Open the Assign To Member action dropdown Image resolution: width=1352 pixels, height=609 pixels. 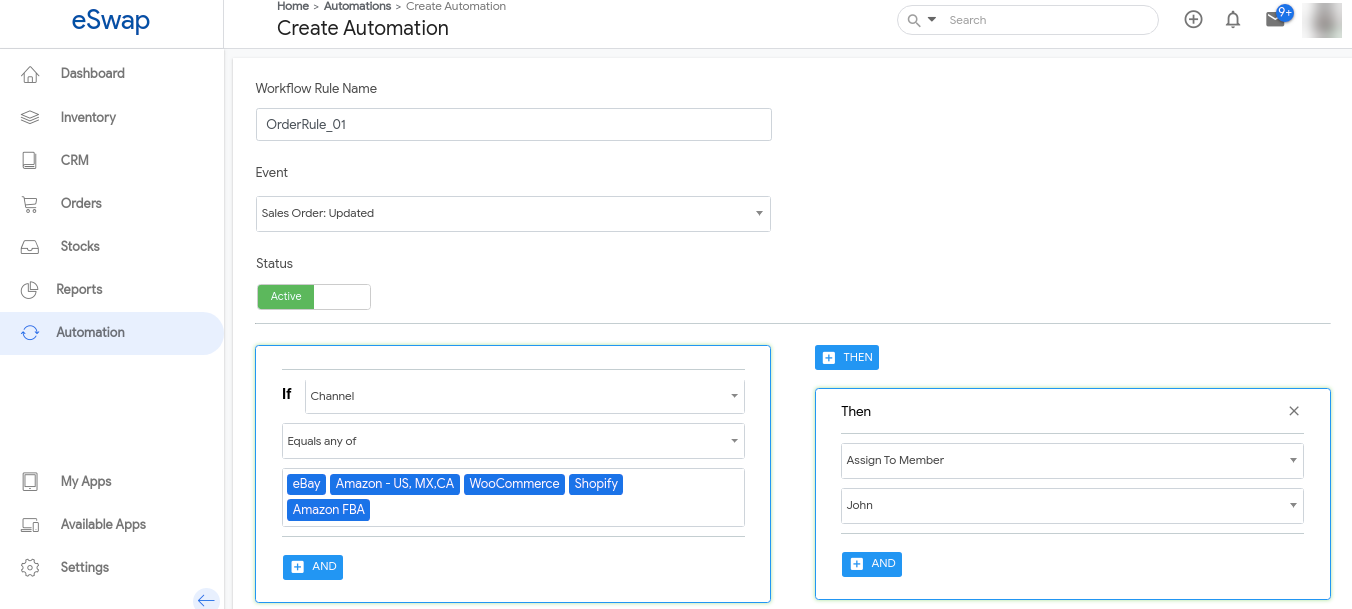pos(1071,461)
